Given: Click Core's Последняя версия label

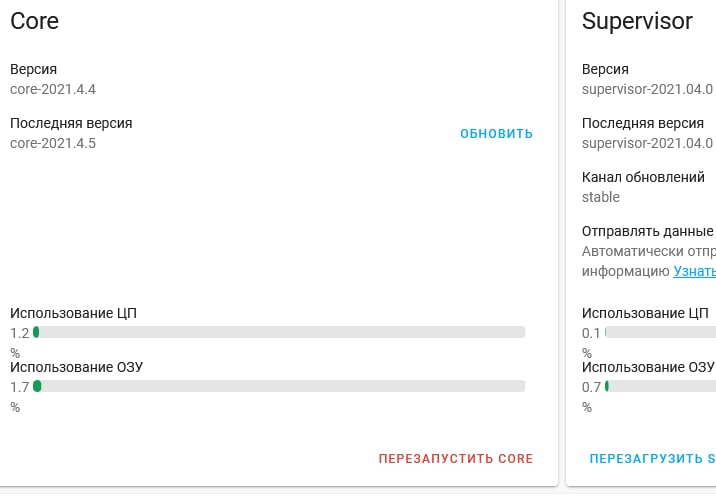Looking at the screenshot, I should [x=71, y=123].
